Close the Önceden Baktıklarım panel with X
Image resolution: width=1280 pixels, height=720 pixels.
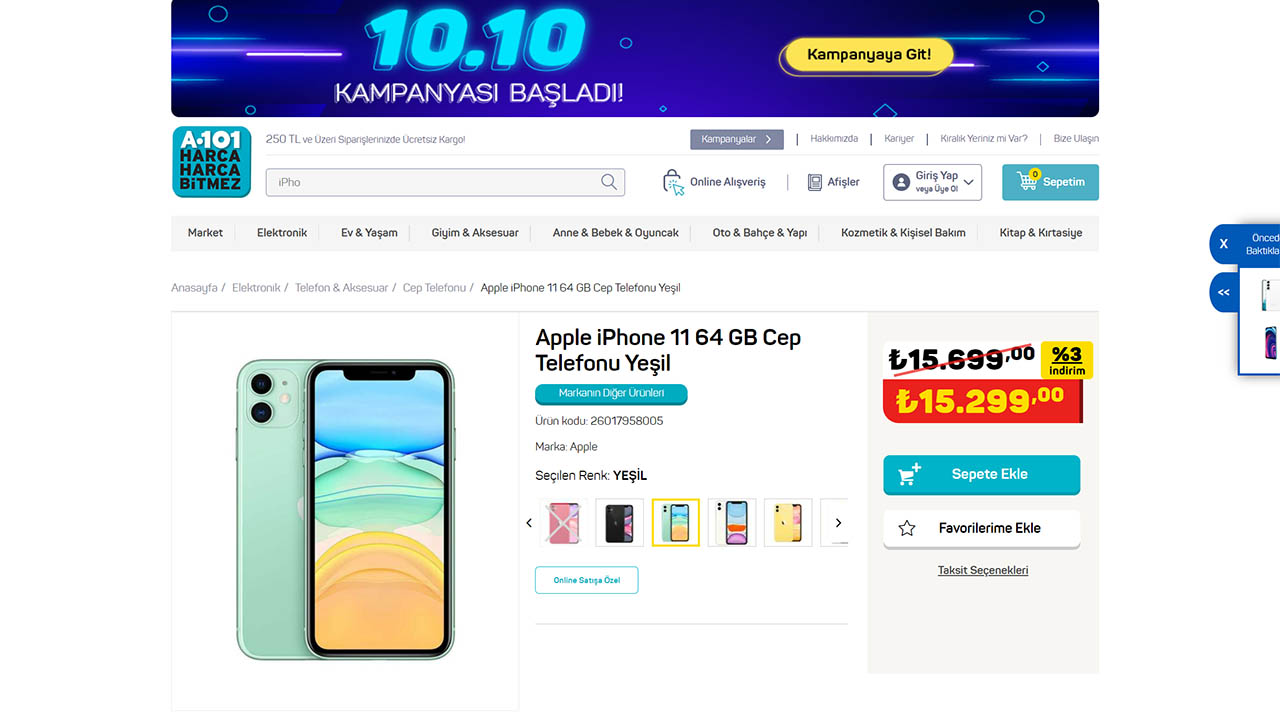pyautogui.click(x=1224, y=244)
